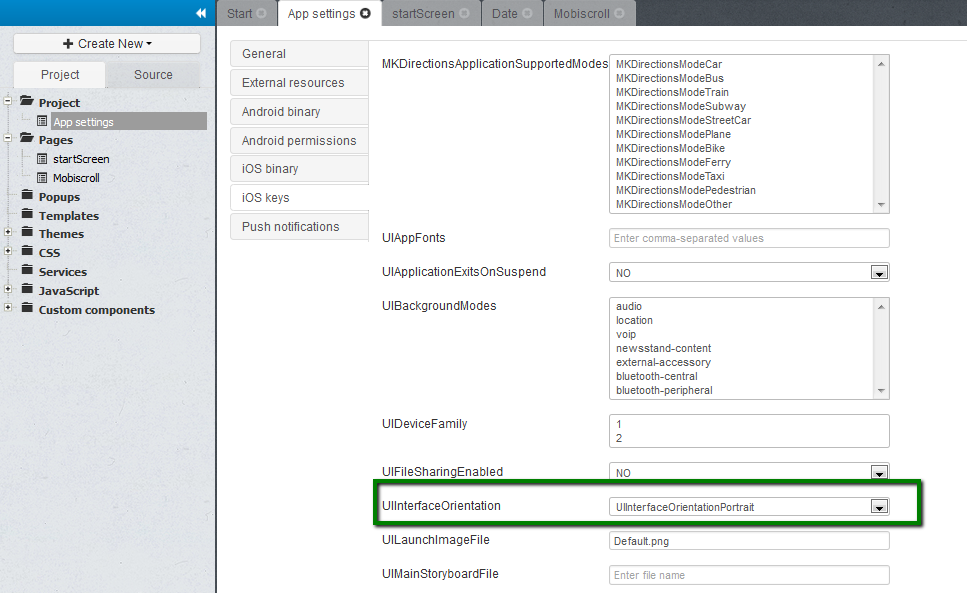Close the startScreen tab via x icon
The width and height of the screenshot is (967, 593).
pos(465,14)
